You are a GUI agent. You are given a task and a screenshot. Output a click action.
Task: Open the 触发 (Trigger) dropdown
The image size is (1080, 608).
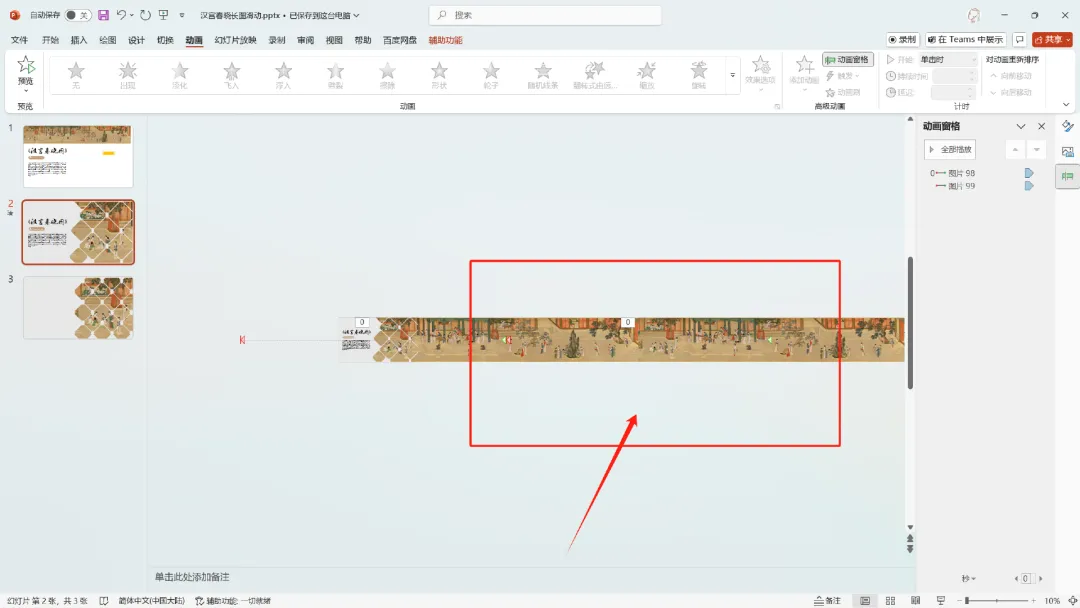point(843,76)
